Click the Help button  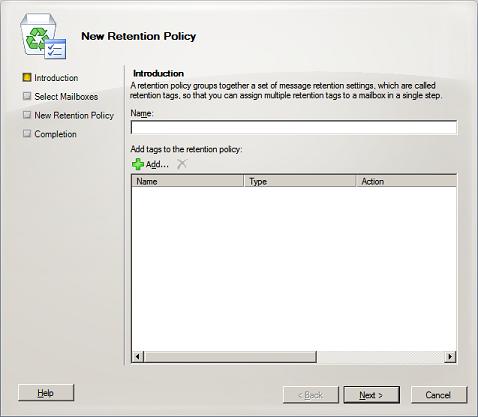[x=46, y=393]
